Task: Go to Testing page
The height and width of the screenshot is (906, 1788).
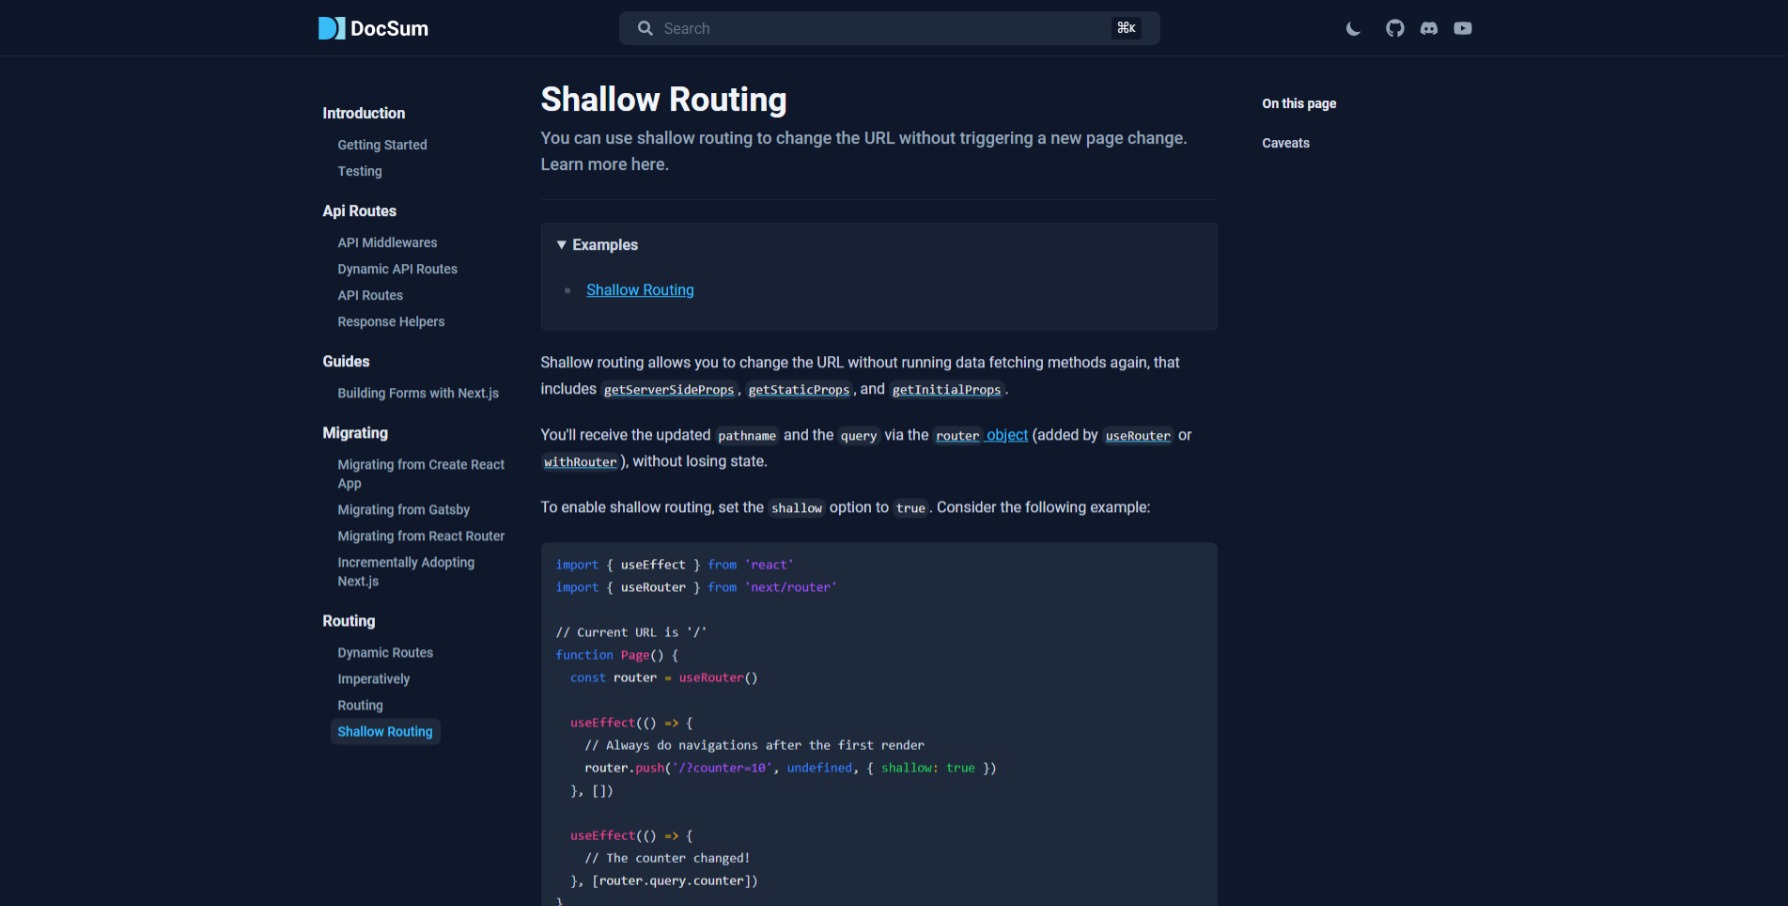Action: [x=360, y=171]
